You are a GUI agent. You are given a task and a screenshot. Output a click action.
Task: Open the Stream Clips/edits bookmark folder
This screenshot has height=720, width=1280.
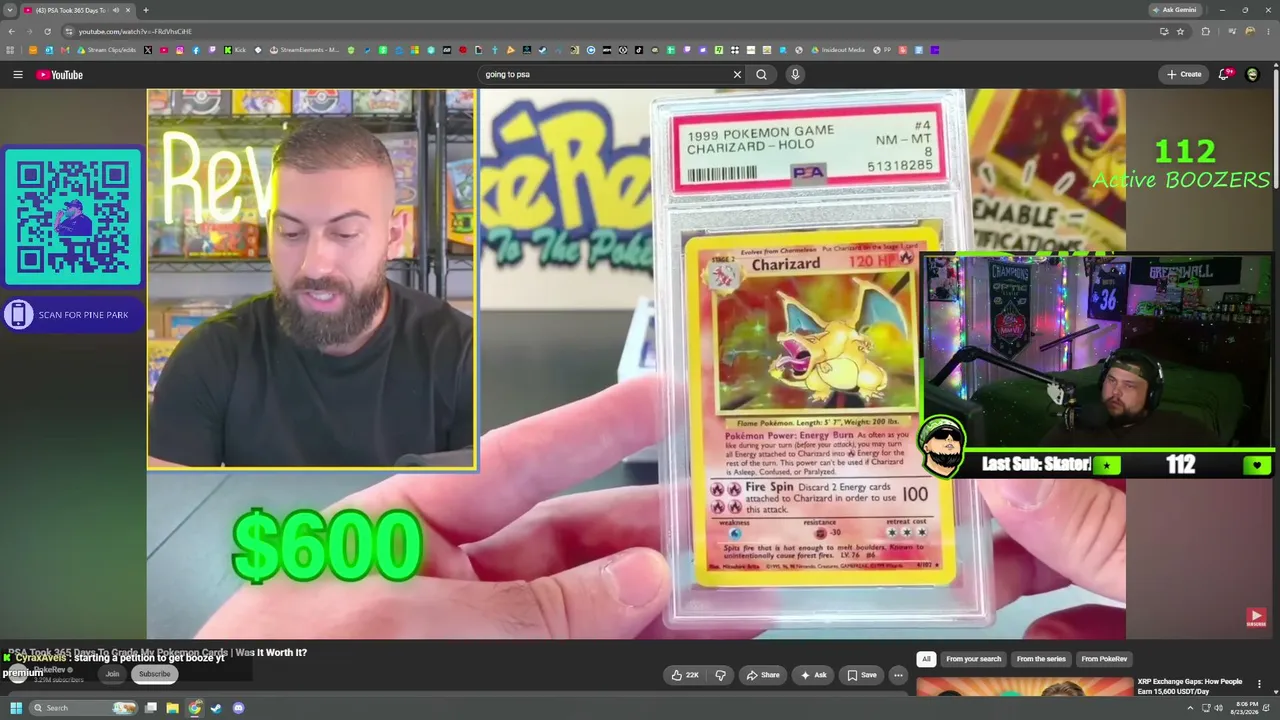pyautogui.click(x=107, y=50)
